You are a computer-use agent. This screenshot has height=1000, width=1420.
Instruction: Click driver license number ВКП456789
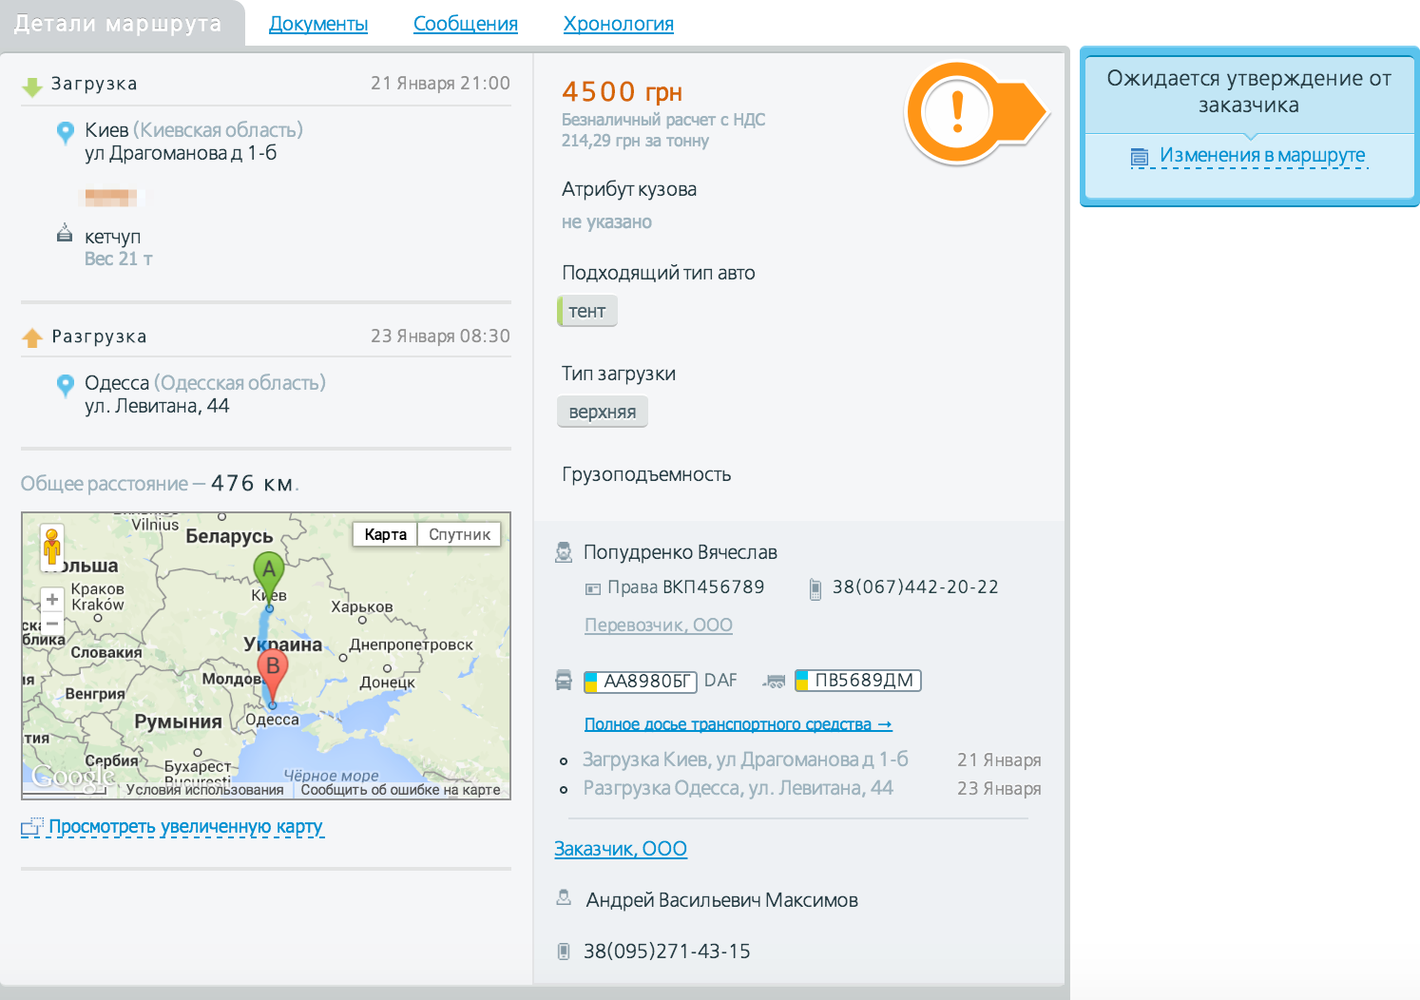tap(713, 587)
